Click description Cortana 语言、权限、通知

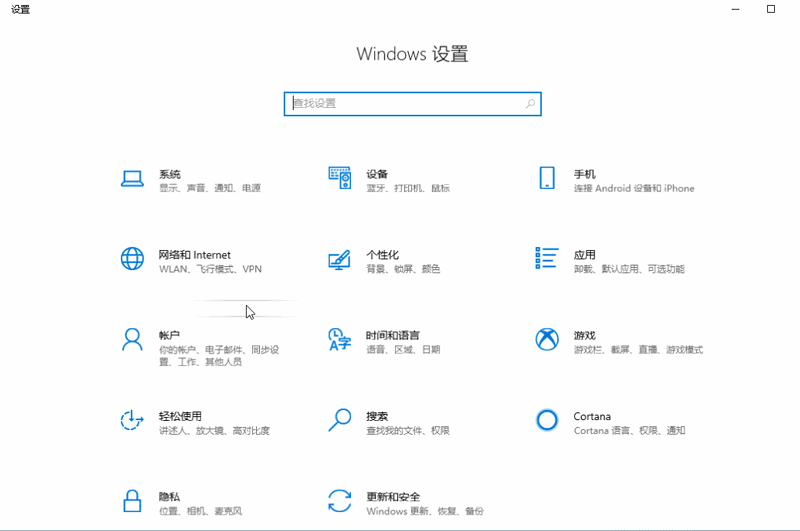click(x=630, y=431)
